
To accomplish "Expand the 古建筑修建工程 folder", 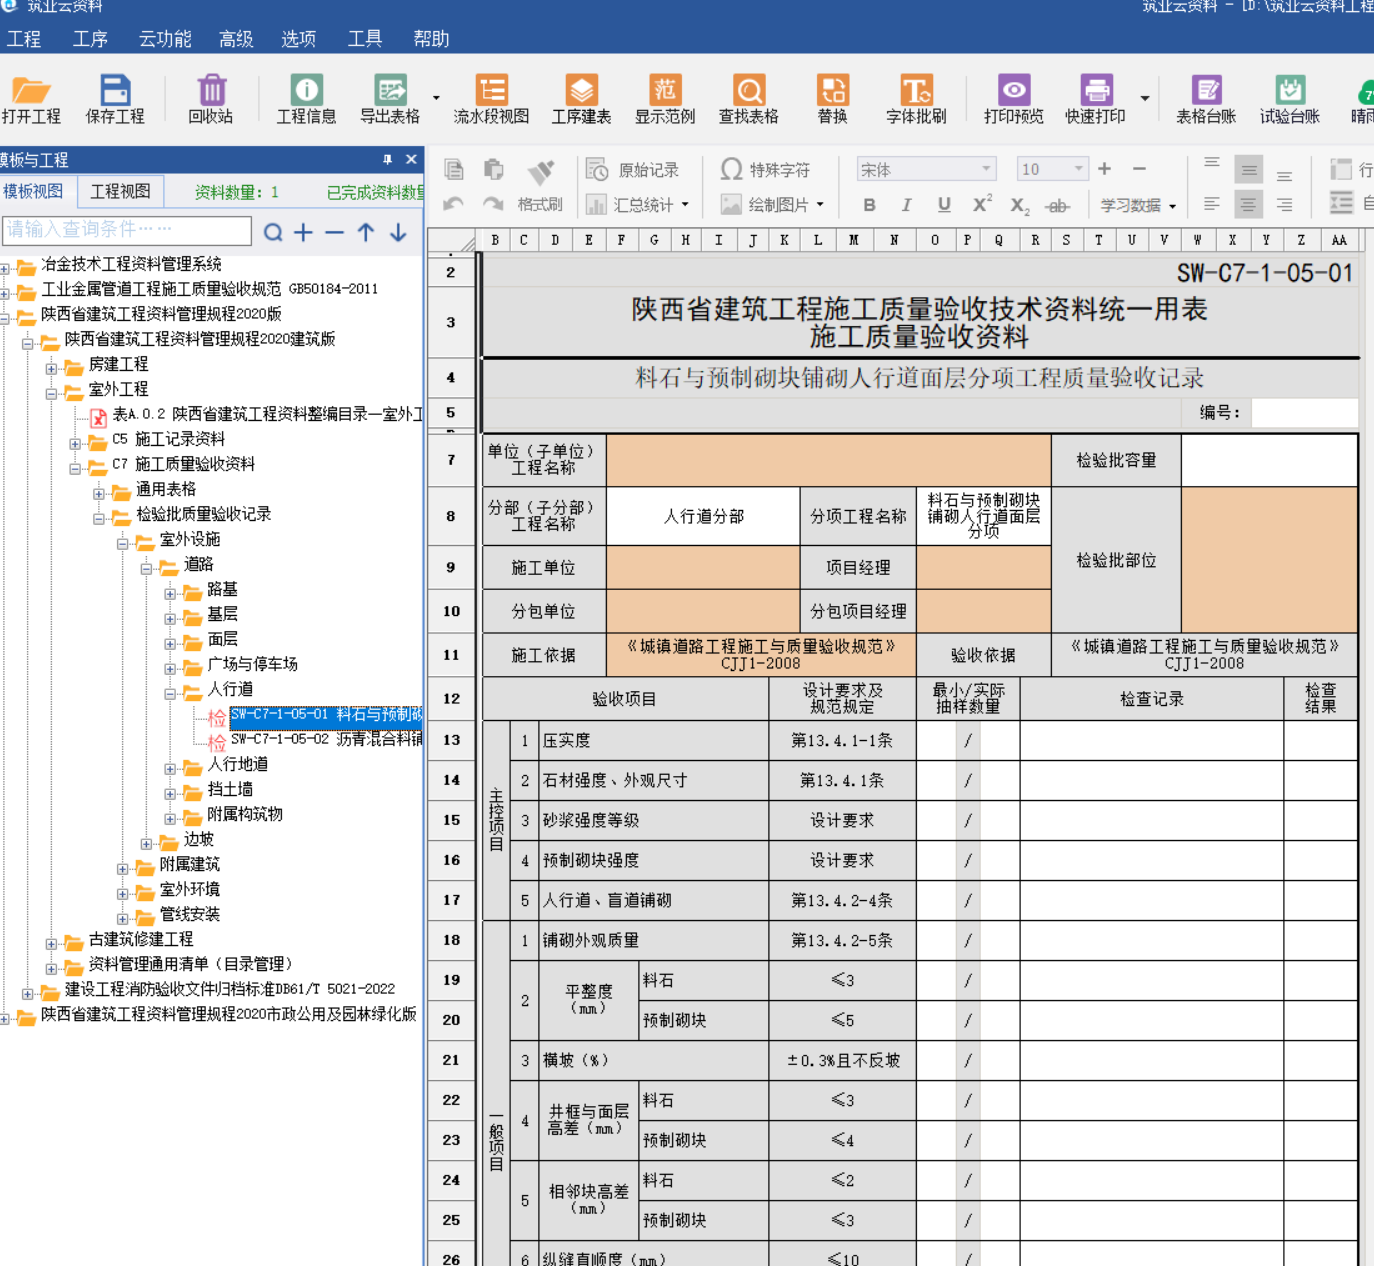I will click(x=51, y=944).
